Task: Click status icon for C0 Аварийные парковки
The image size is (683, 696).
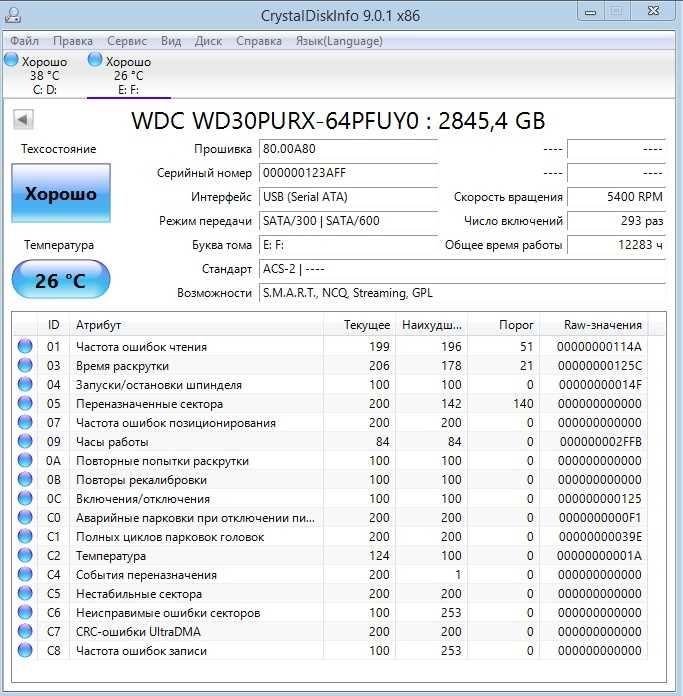Action: (x=25, y=518)
